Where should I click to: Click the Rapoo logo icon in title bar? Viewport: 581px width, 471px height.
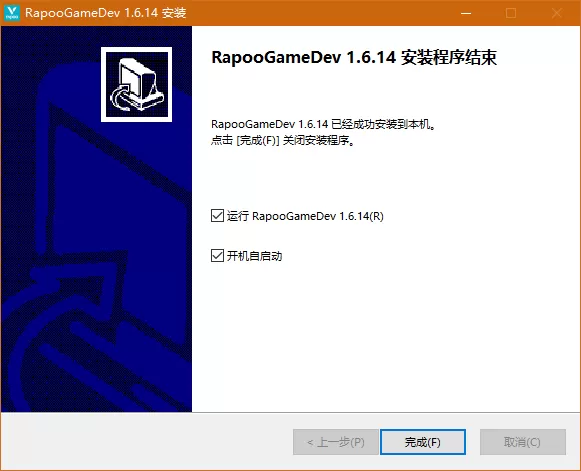click(12, 13)
